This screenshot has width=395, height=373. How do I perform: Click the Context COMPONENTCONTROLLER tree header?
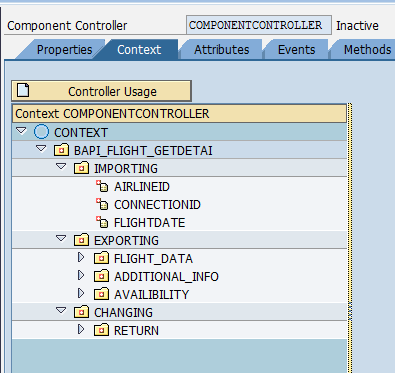tap(179, 114)
